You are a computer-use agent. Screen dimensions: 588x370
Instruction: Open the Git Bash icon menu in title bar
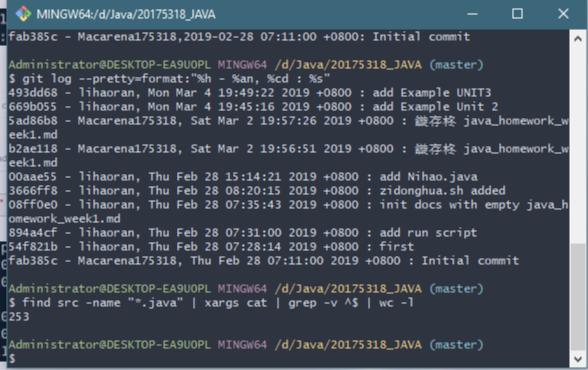click(x=23, y=14)
